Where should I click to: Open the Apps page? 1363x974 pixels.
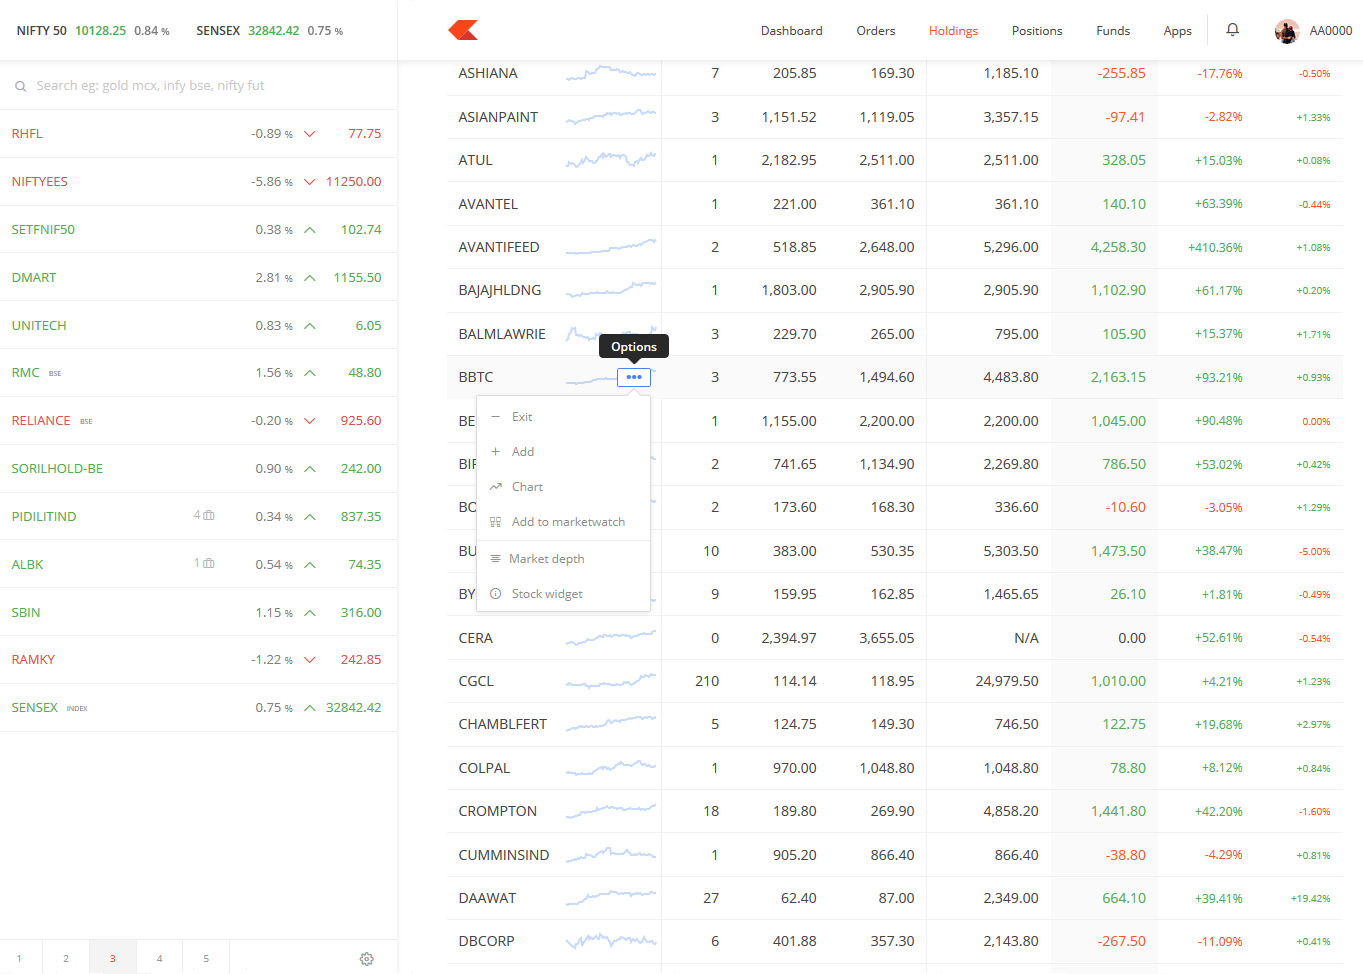click(1178, 31)
